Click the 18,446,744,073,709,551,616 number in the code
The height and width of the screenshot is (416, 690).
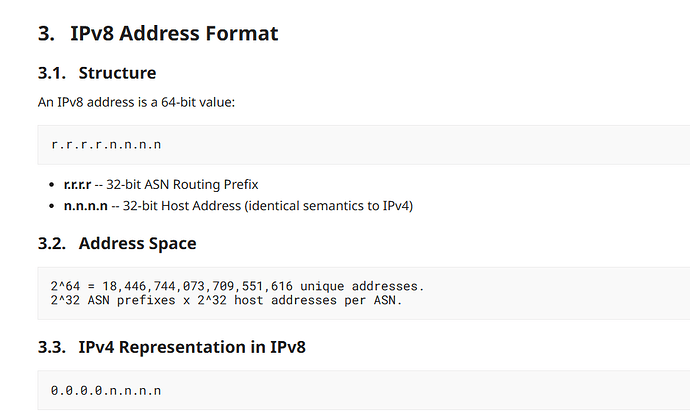198,287
